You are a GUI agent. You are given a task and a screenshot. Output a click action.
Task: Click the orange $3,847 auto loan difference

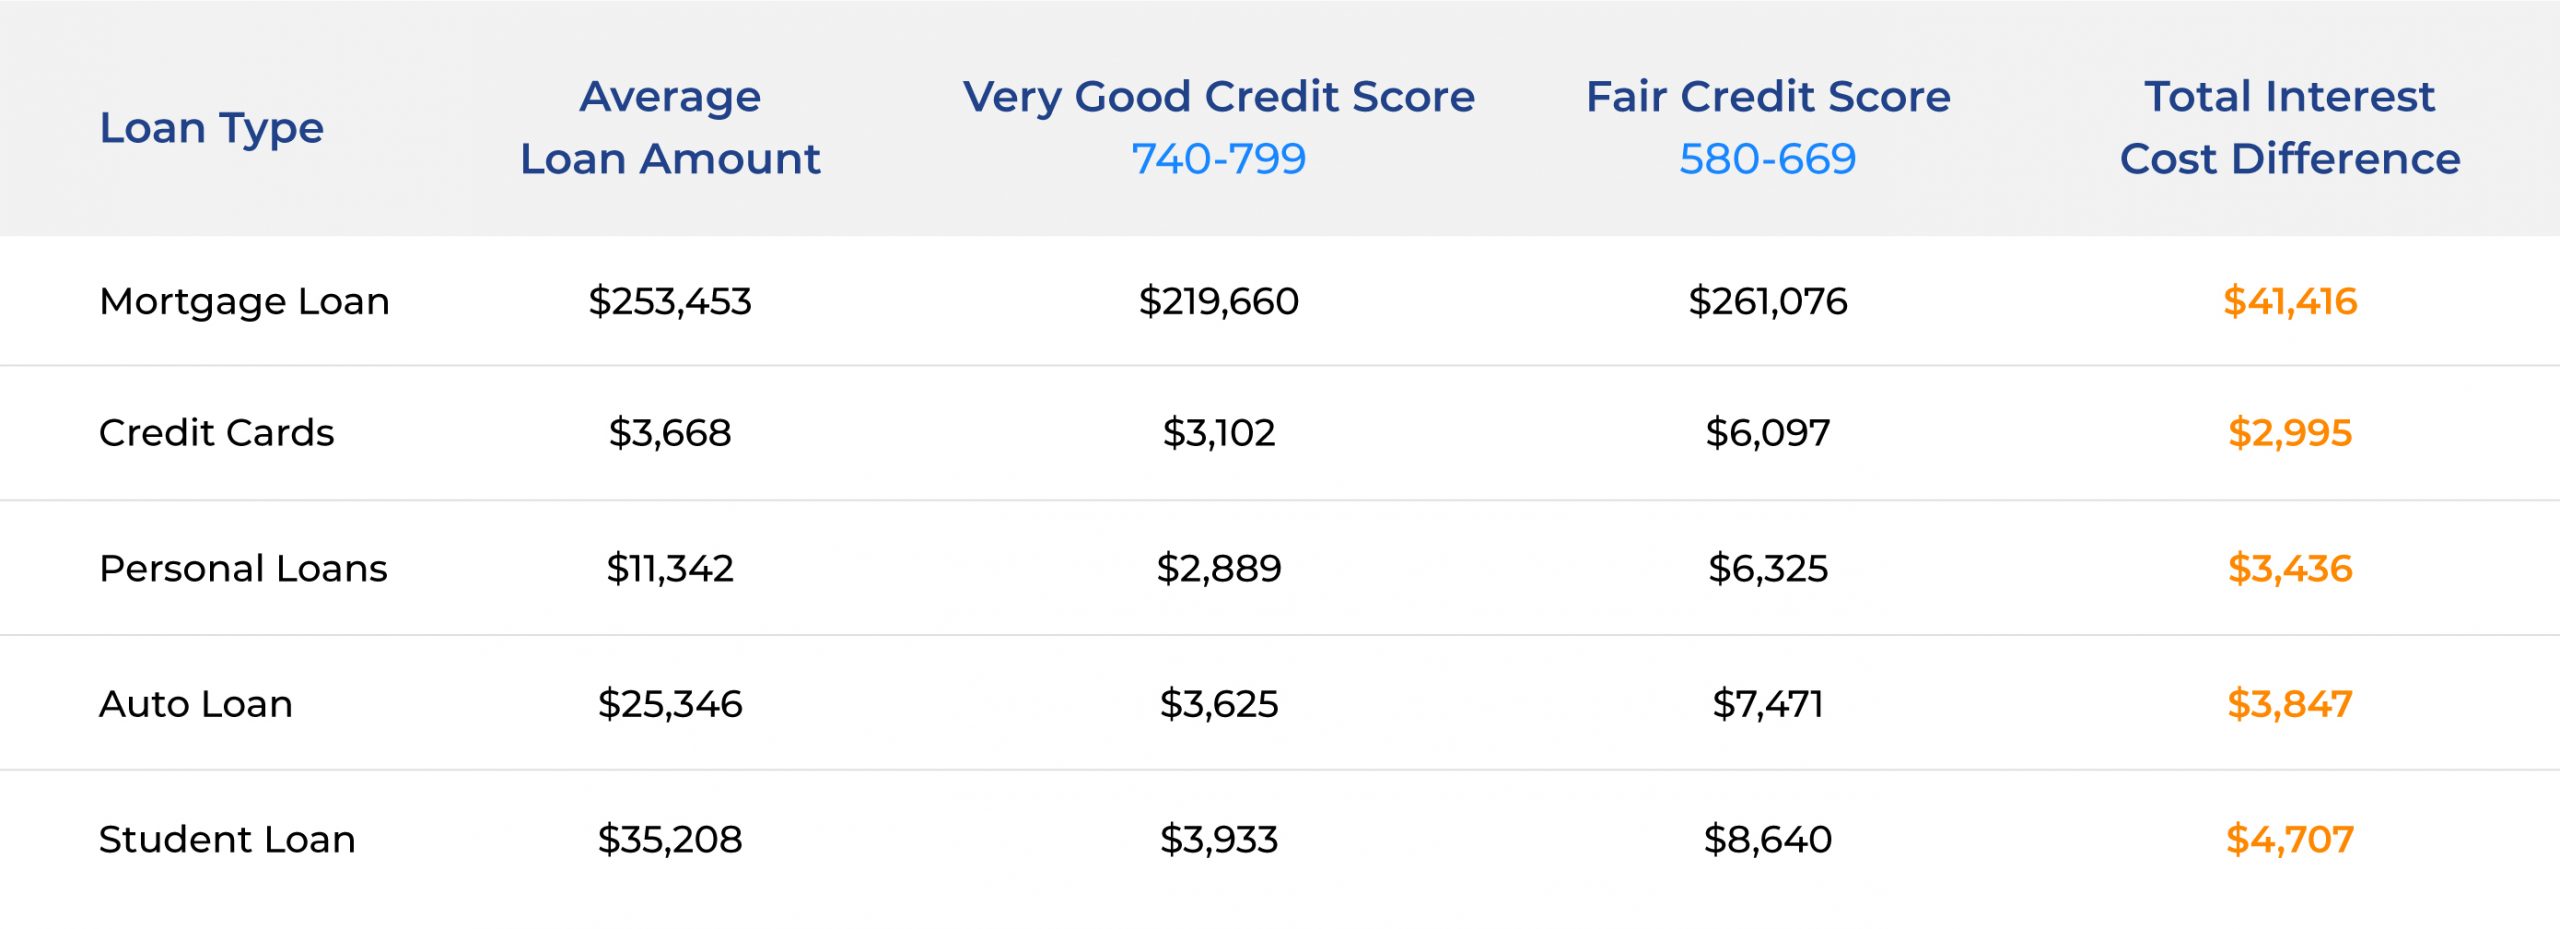tap(2289, 704)
